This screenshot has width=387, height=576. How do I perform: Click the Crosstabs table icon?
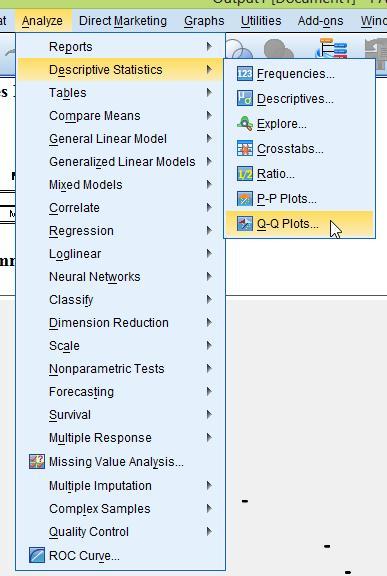(x=245, y=149)
